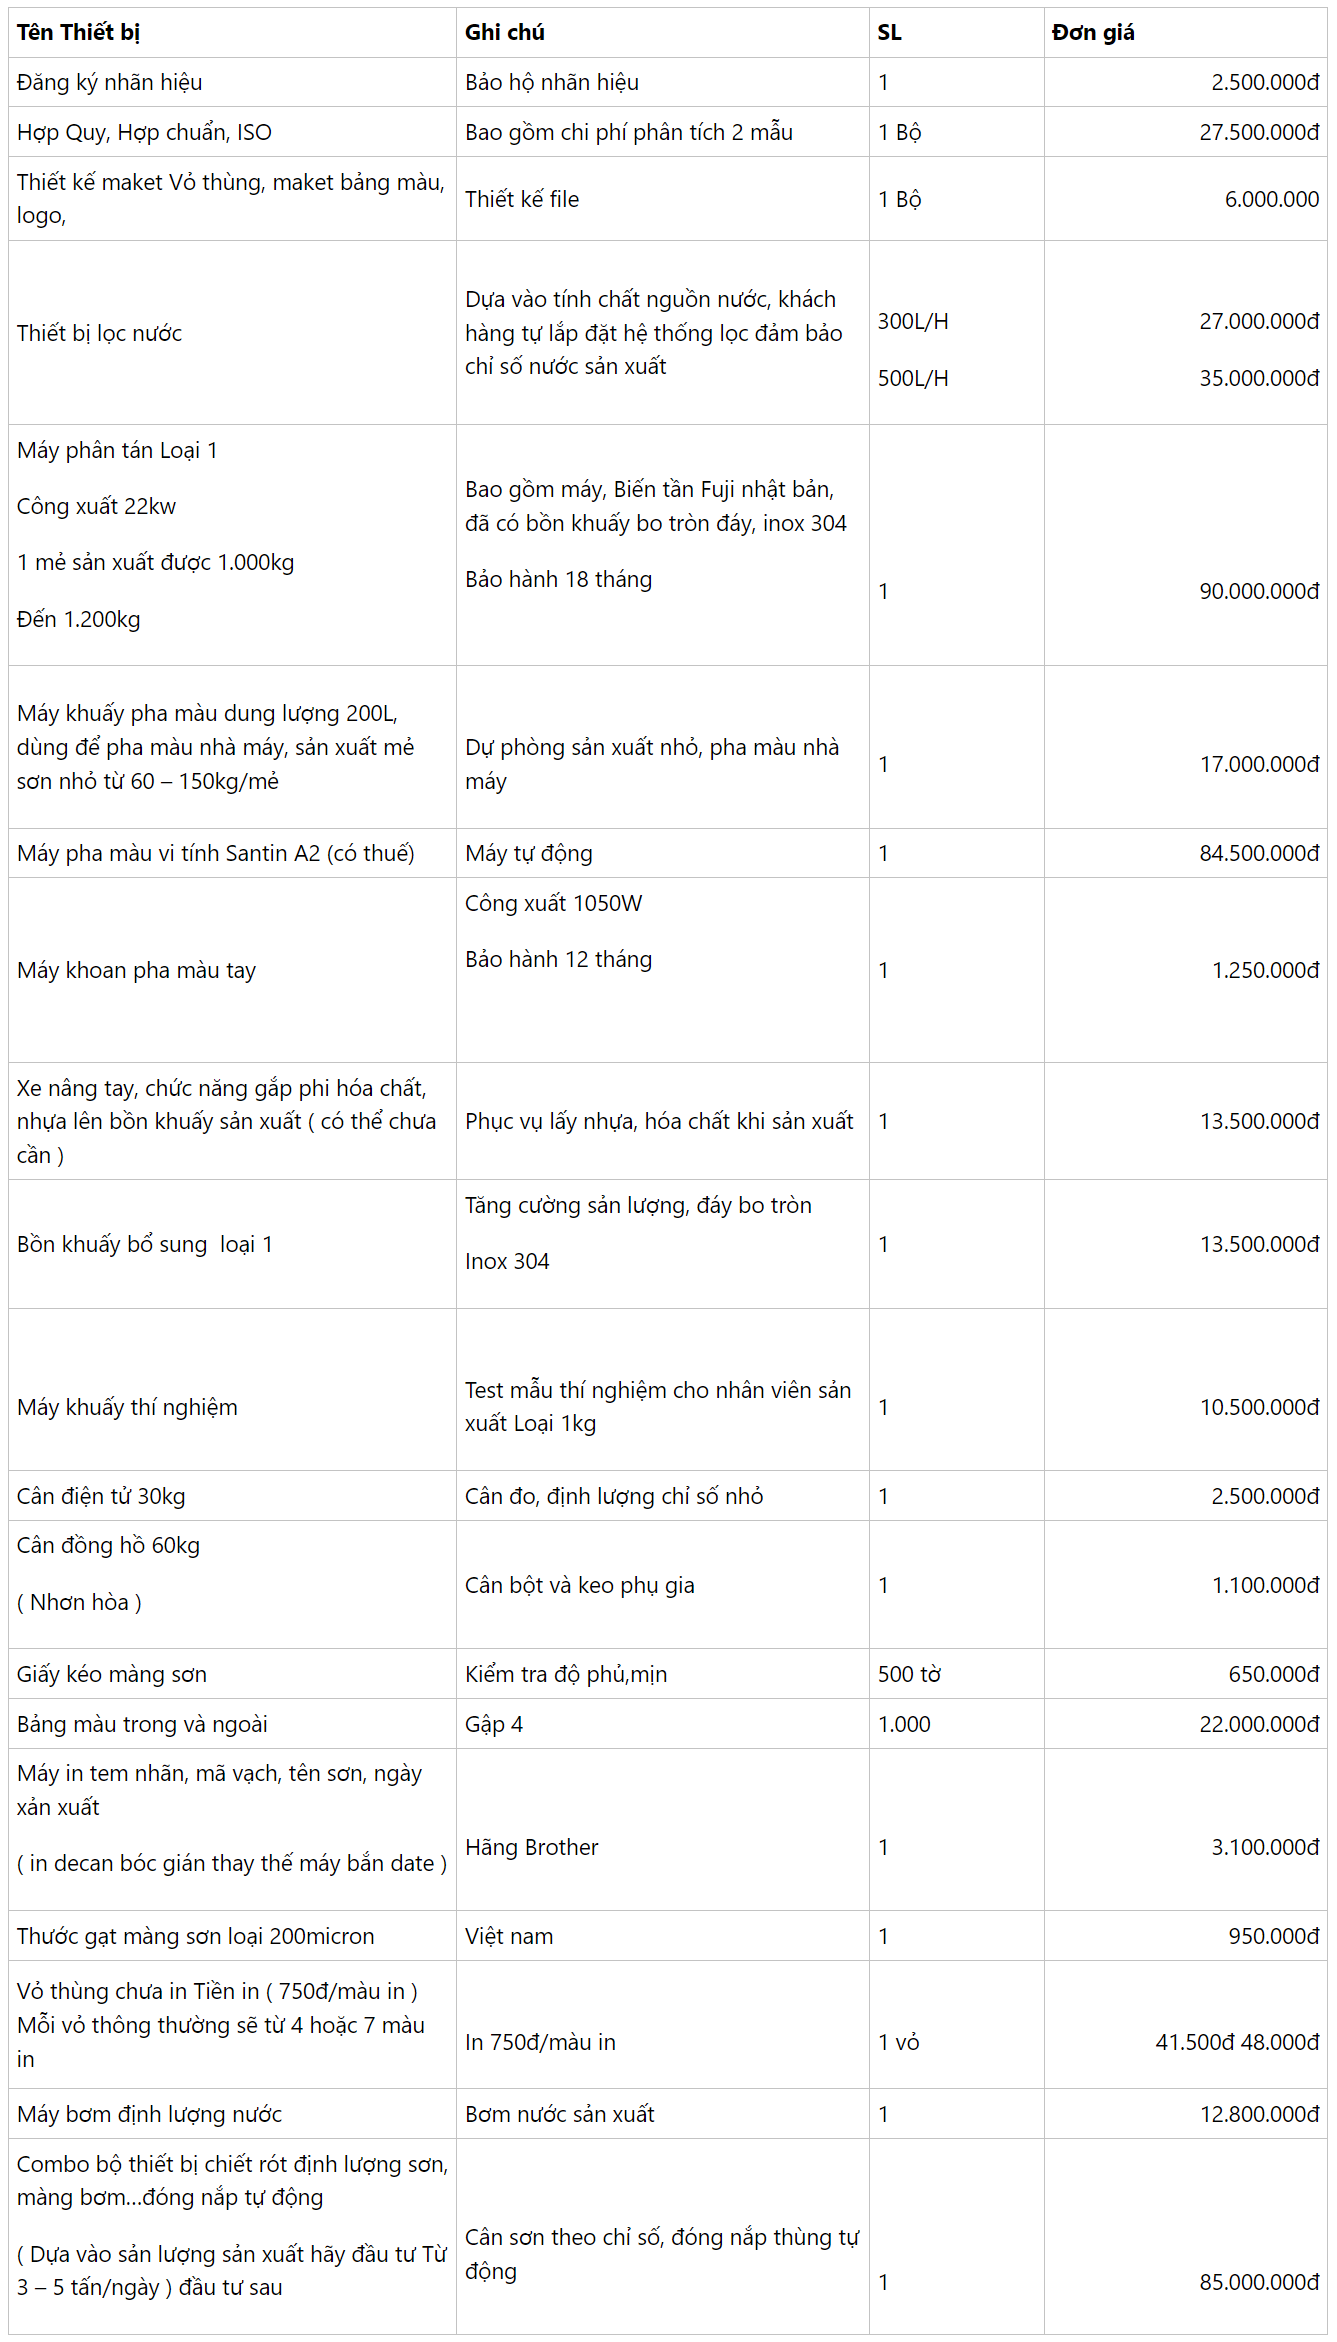Click the "Thiết kế file" note cell

pyautogui.click(x=522, y=199)
